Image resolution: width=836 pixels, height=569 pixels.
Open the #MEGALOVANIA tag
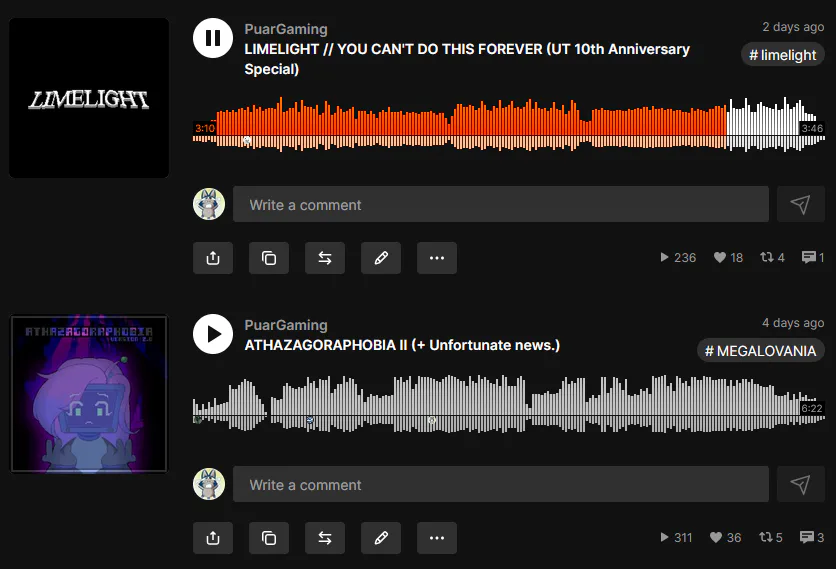[761, 351]
